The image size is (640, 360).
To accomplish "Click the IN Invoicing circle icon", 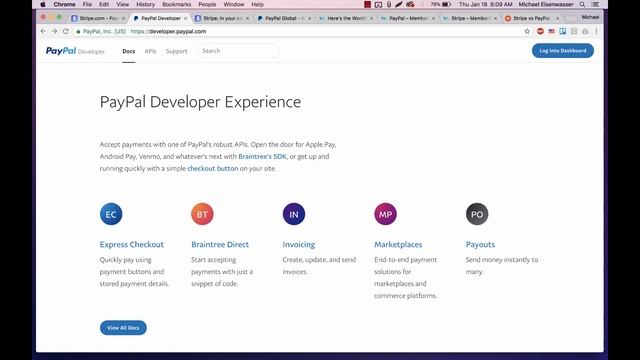I will [294, 214].
